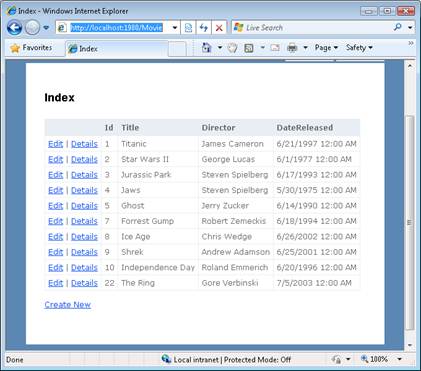Click Edit link for Titanic row
This screenshot has height=371, width=421.
(55, 144)
